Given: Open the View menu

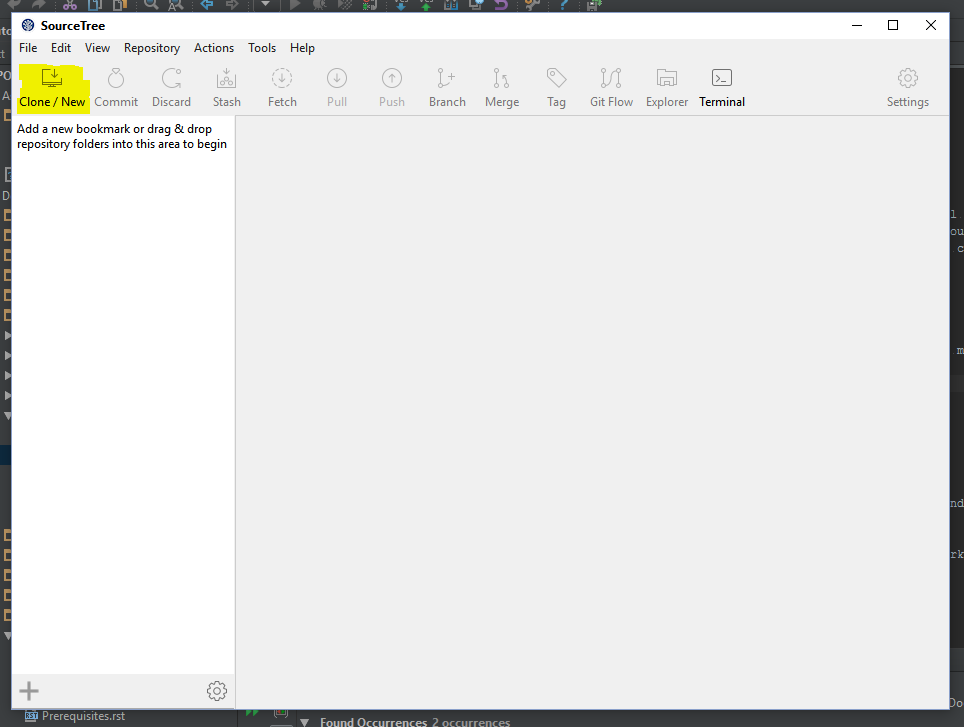Looking at the screenshot, I should [x=97, y=48].
